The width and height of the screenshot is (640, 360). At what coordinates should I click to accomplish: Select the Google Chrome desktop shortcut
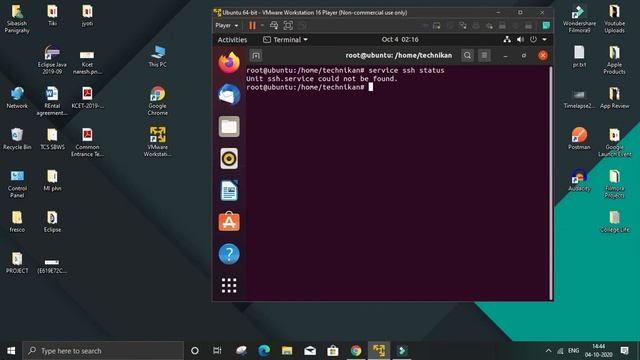pyautogui.click(x=158, y=101)
